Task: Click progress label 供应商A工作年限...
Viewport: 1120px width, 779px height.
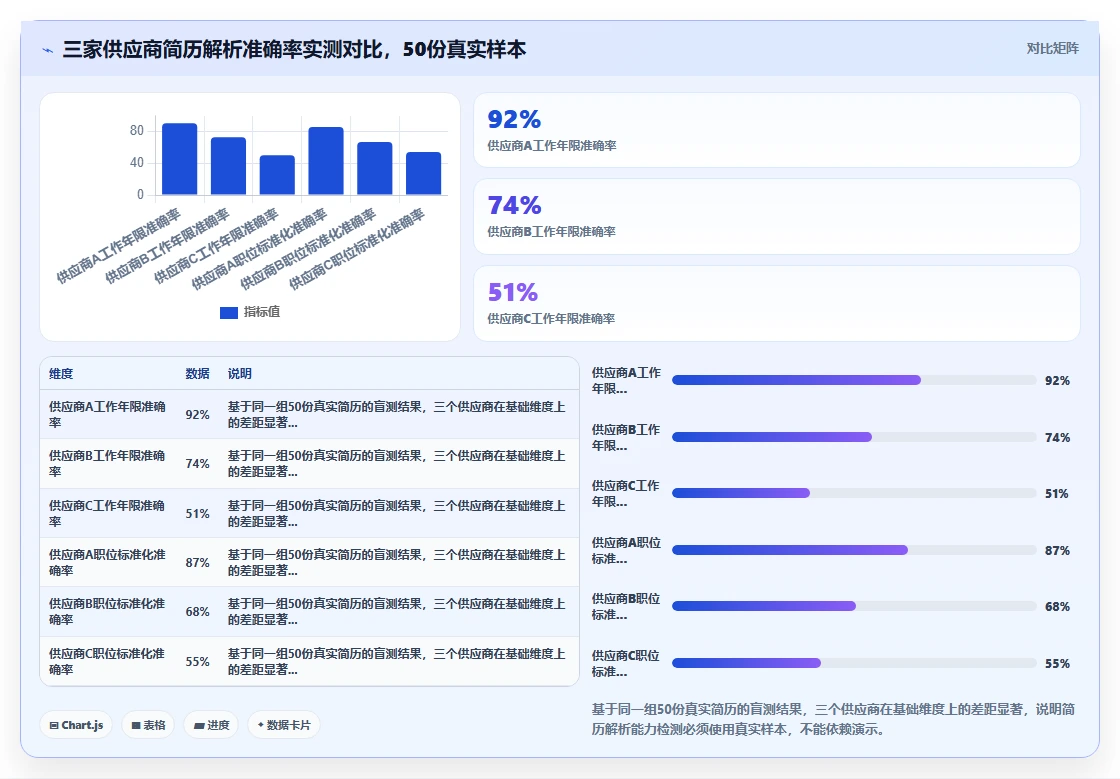Action: tap(626, 381)
